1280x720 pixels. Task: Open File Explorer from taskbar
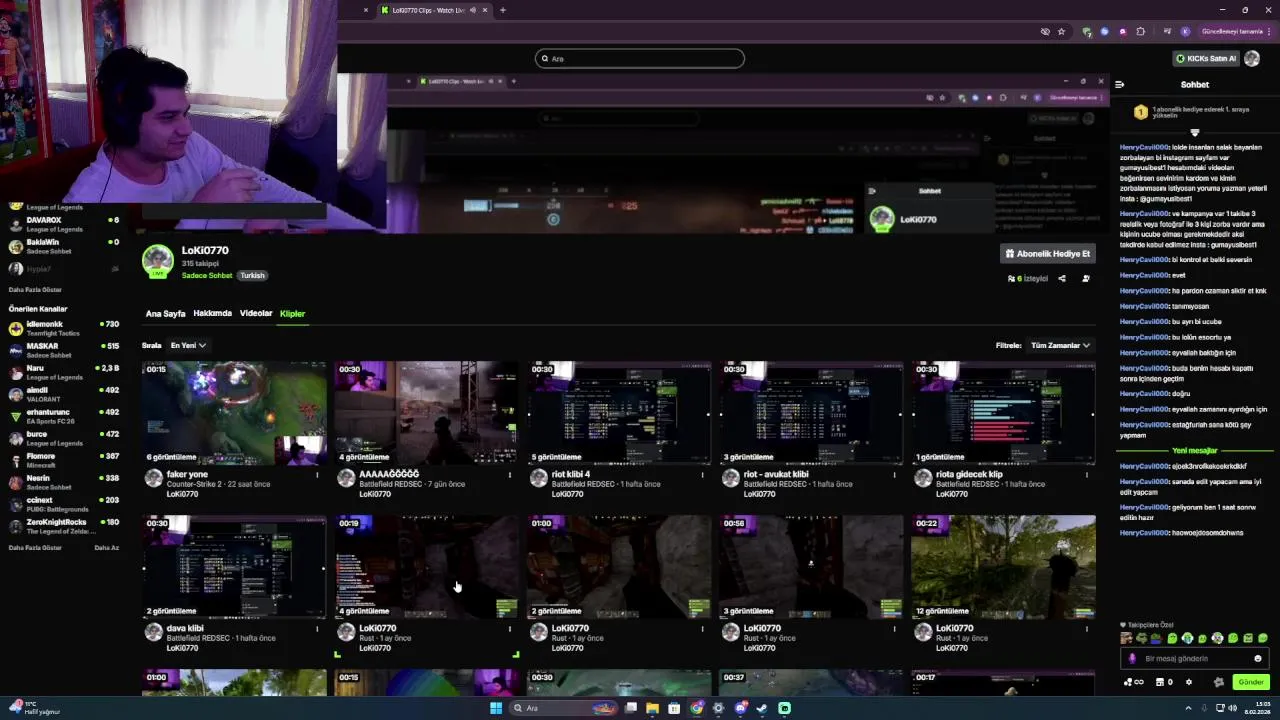tap(652, 708)
